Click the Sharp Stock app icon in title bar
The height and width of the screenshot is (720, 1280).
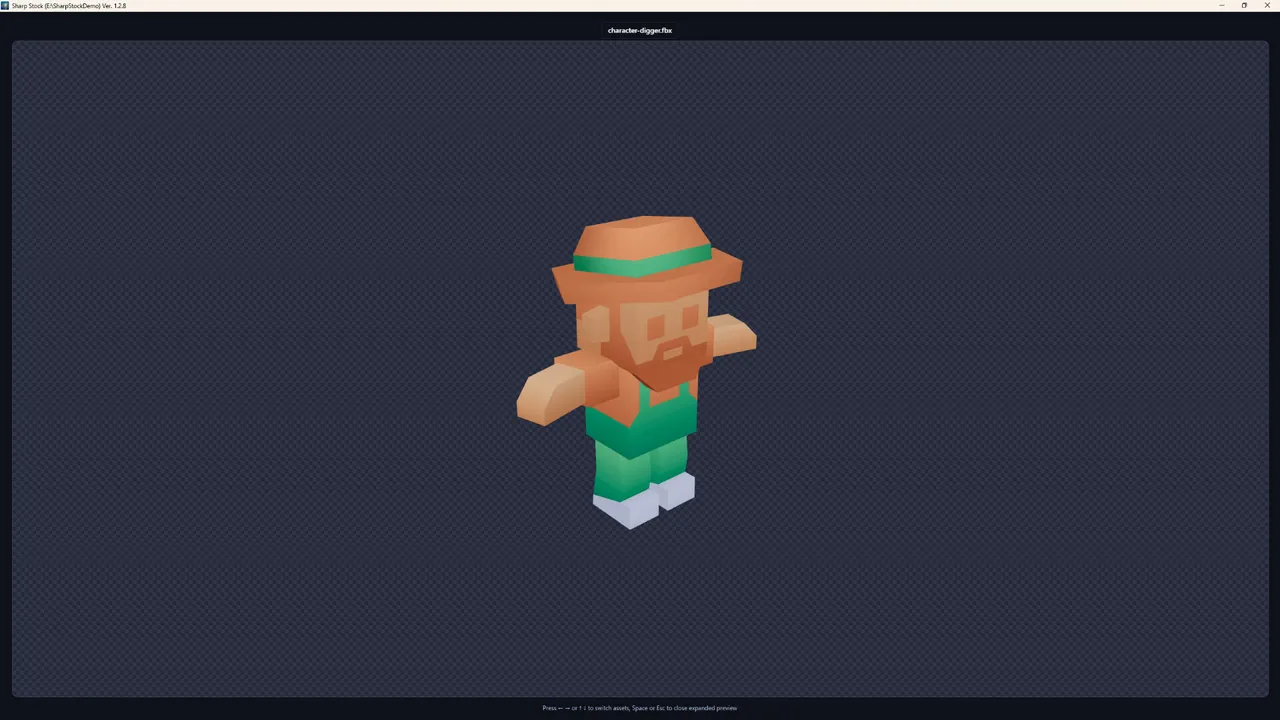(5, 6)
